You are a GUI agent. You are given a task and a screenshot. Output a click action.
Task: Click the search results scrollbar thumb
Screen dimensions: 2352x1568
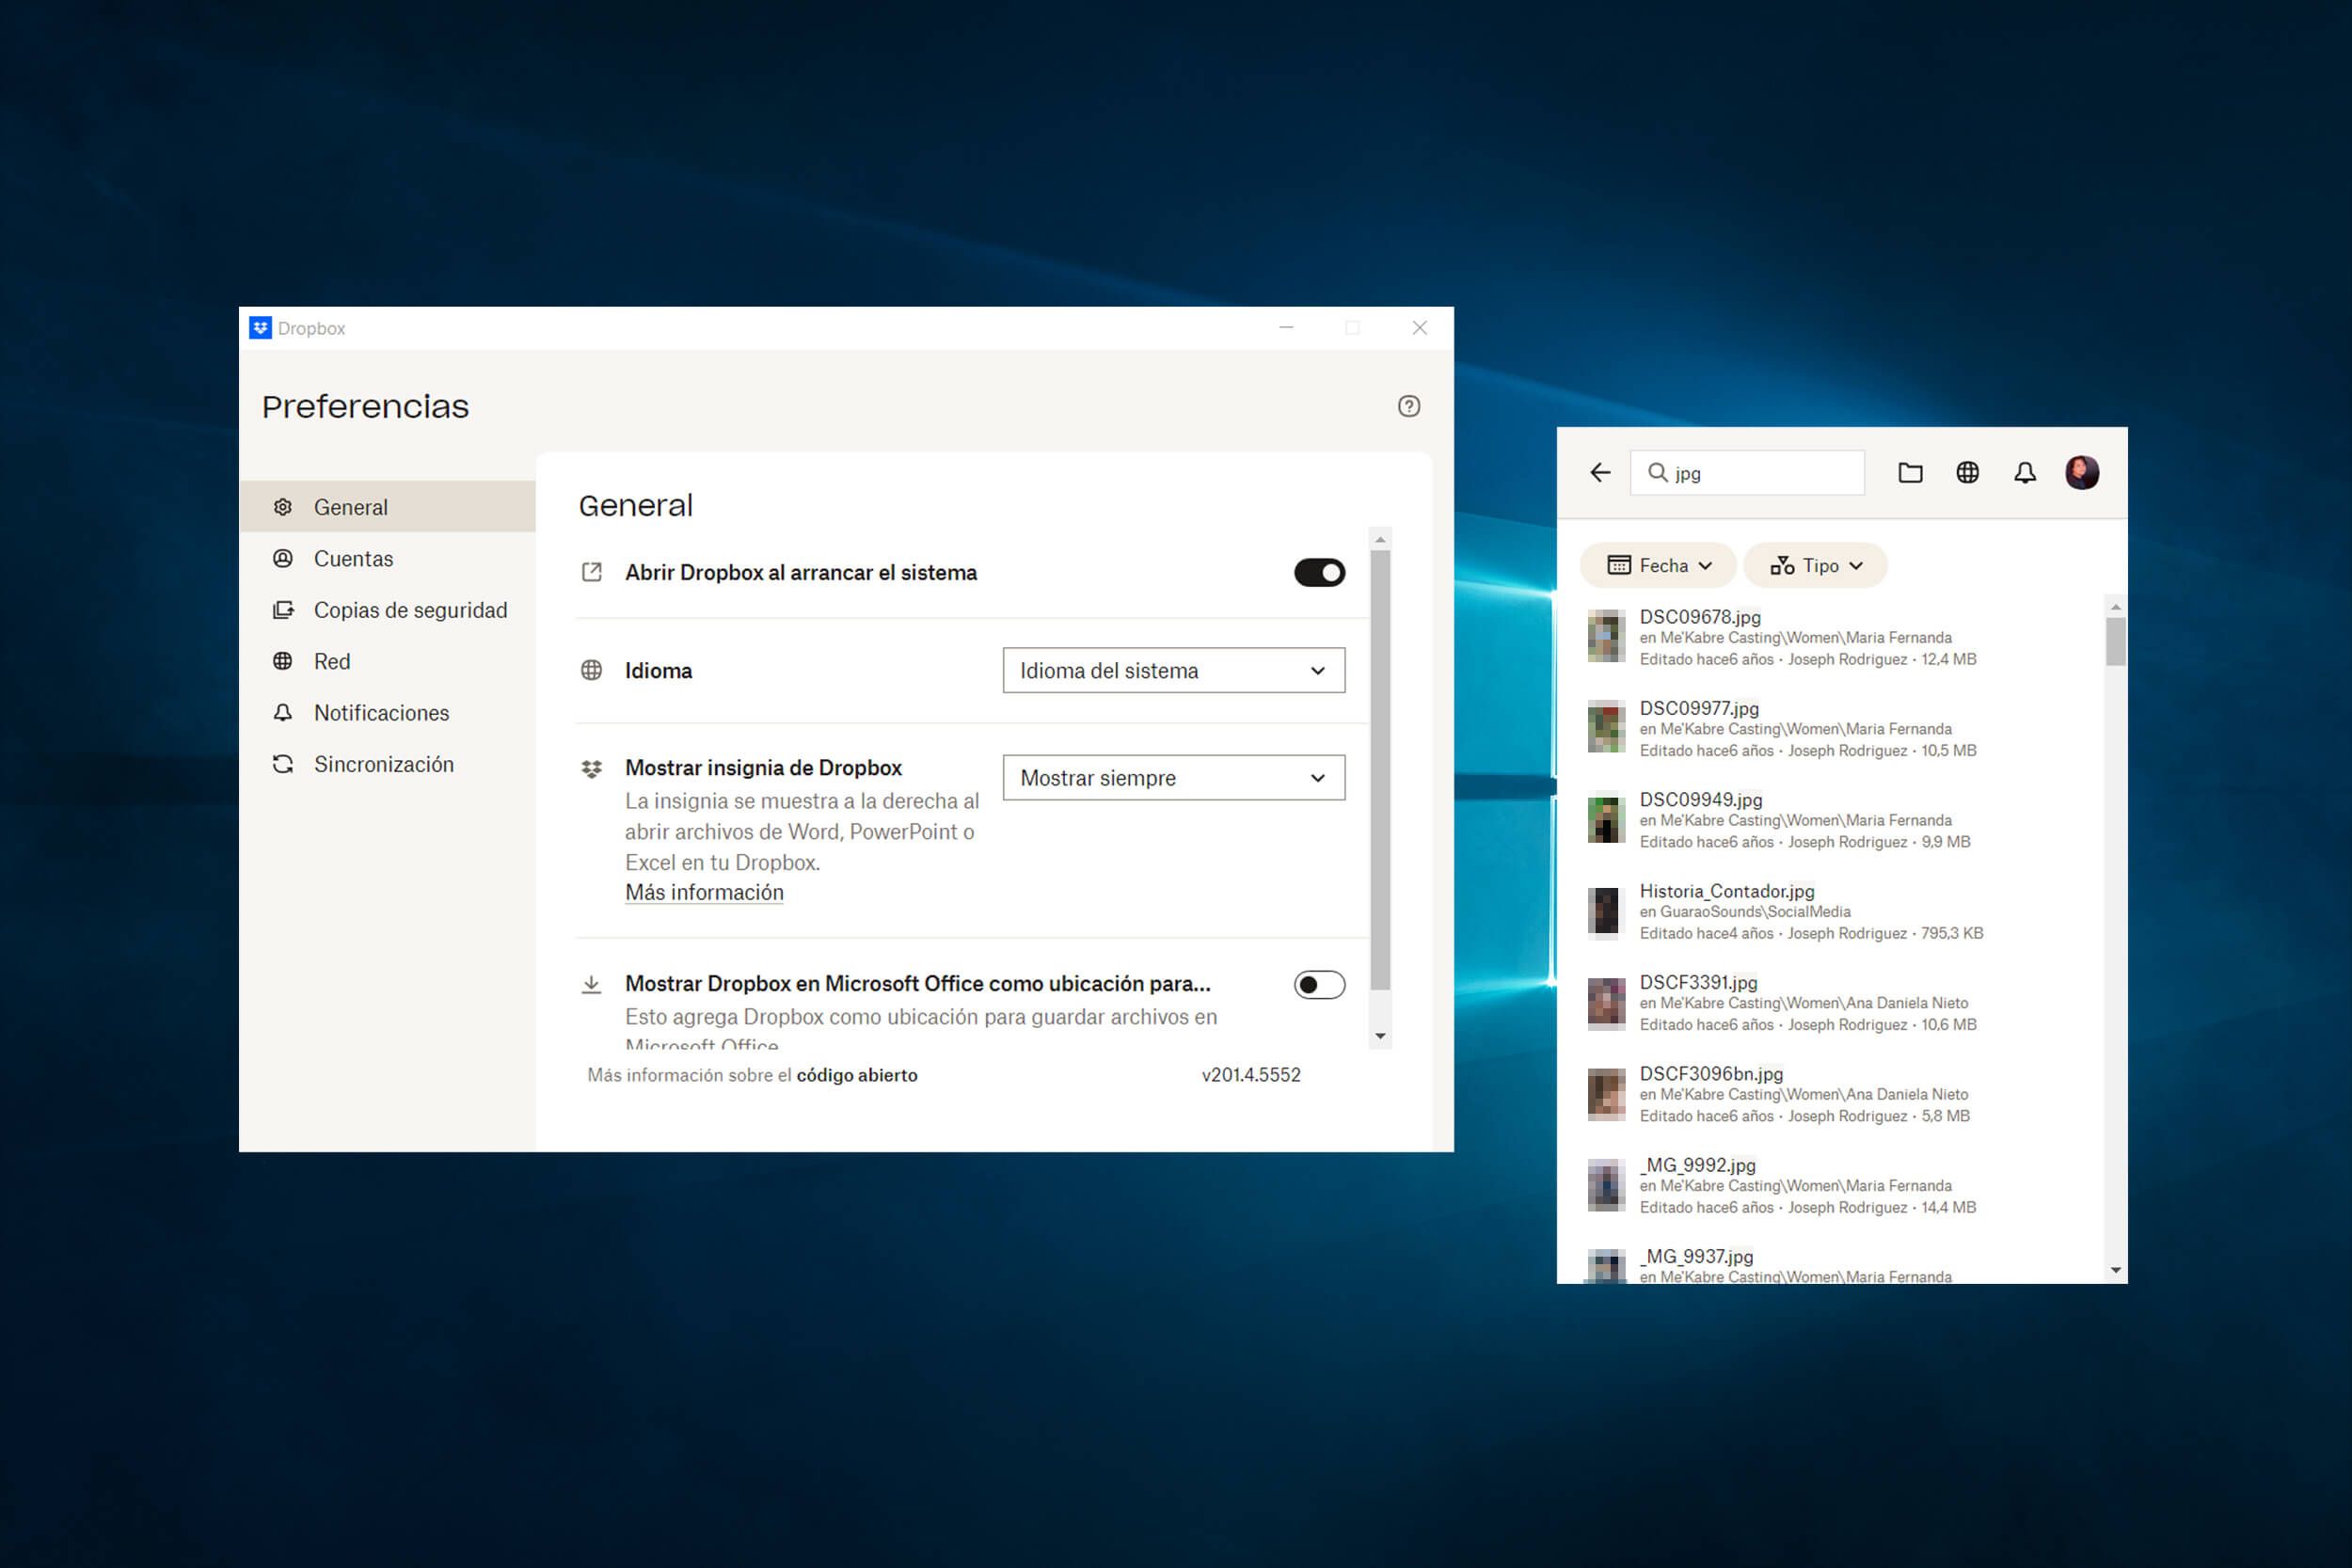(x=2115, y=641)
